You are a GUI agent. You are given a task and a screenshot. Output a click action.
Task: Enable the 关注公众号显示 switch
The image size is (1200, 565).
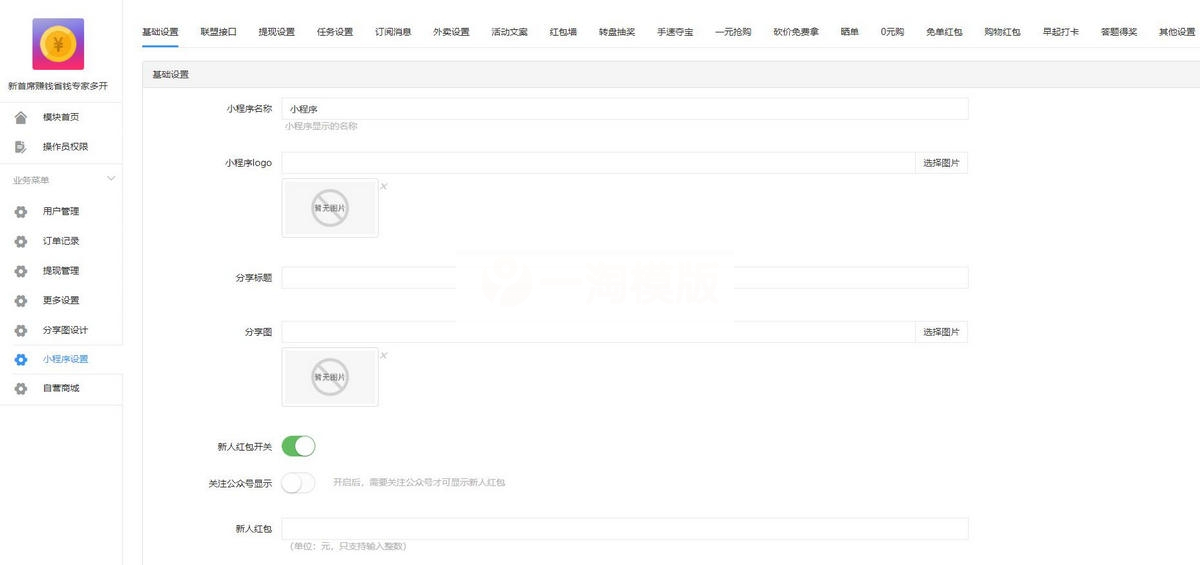click(298, 483)
